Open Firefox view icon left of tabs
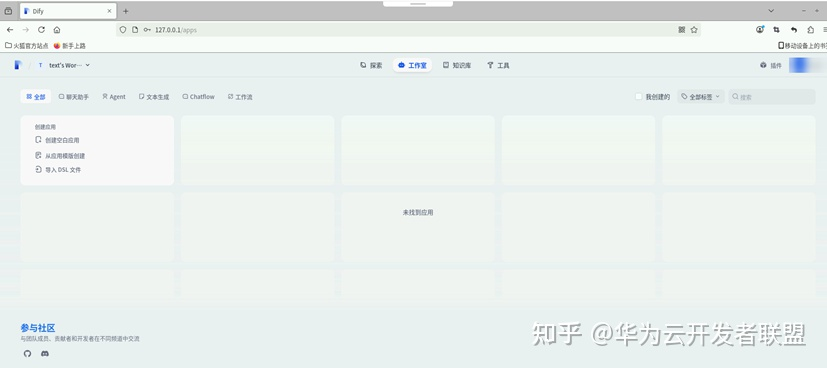 tap(8, 11)
